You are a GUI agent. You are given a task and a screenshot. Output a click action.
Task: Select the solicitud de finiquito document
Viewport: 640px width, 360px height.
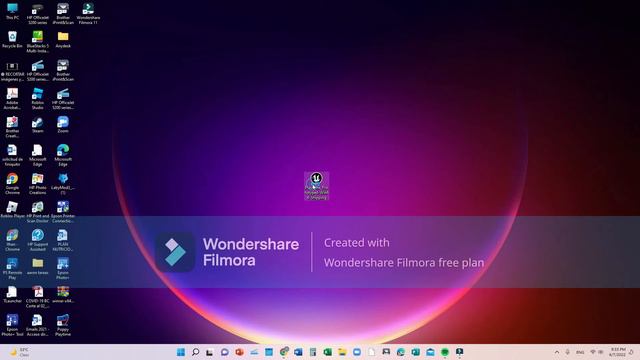(x=12, y=155)
